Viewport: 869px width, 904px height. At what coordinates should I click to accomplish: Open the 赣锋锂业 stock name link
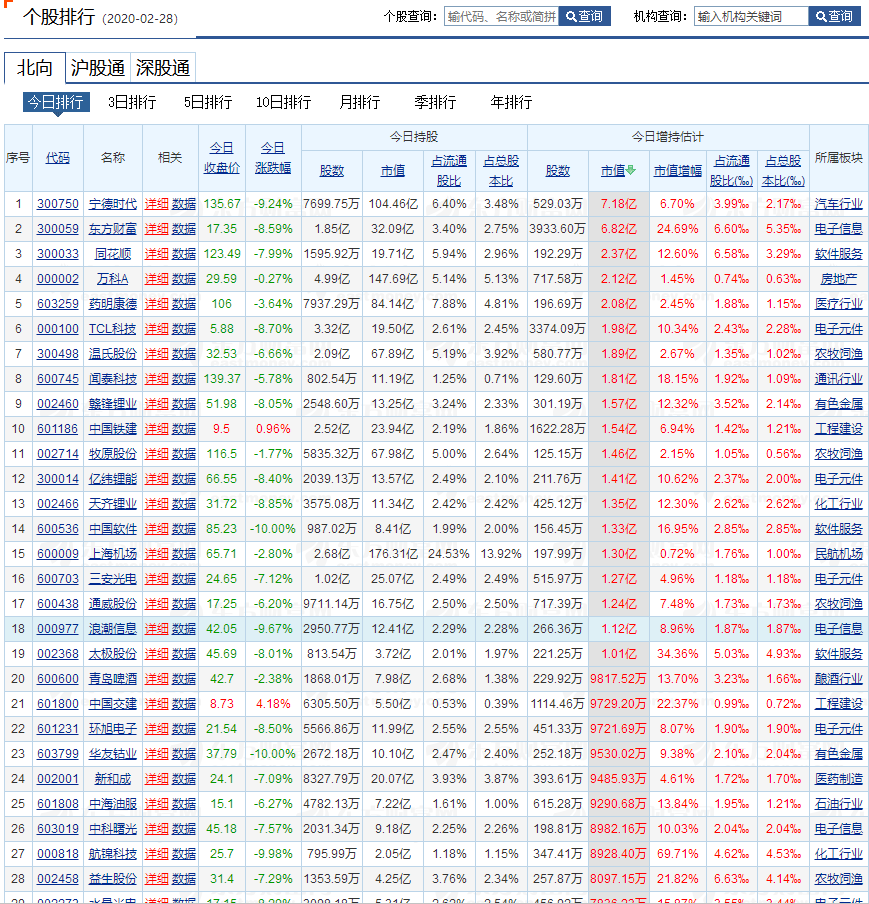point(112,404)
